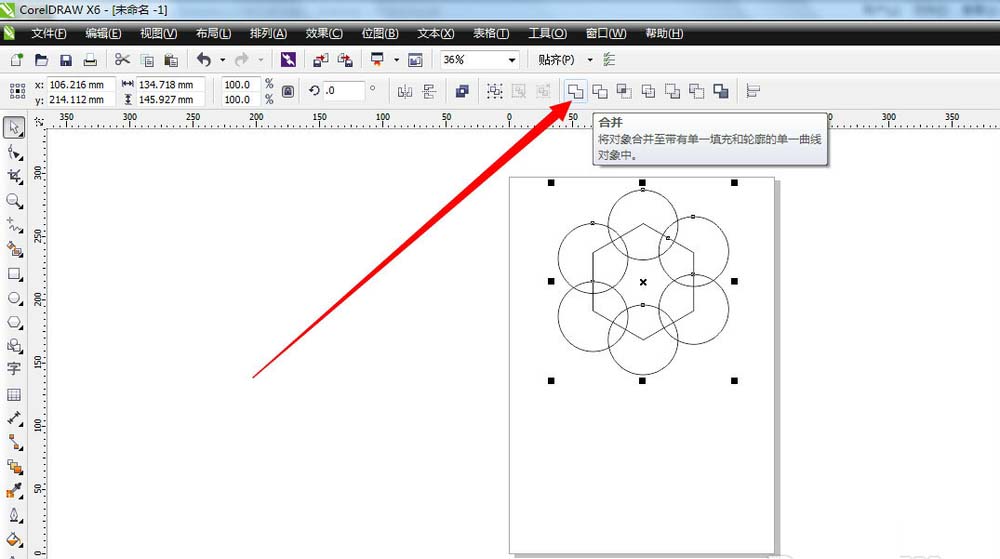This screenshot has height=559, width=1000.
Task: Toggle the lock ratio button
Action: 288,91
